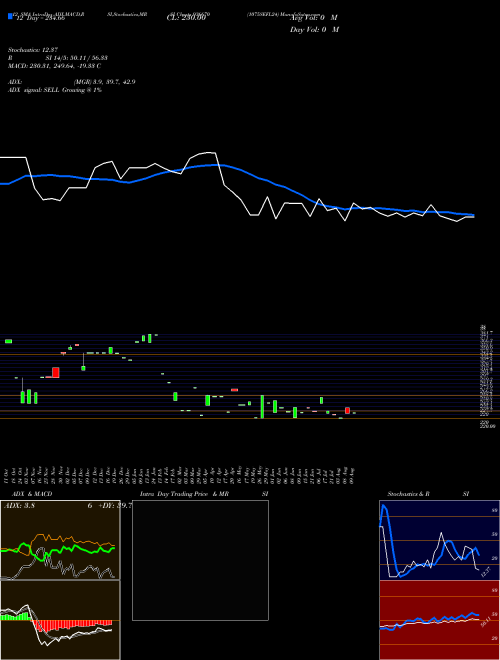Click the 'ADX: 3.8' value in ADX panel

tap(19, 506)
